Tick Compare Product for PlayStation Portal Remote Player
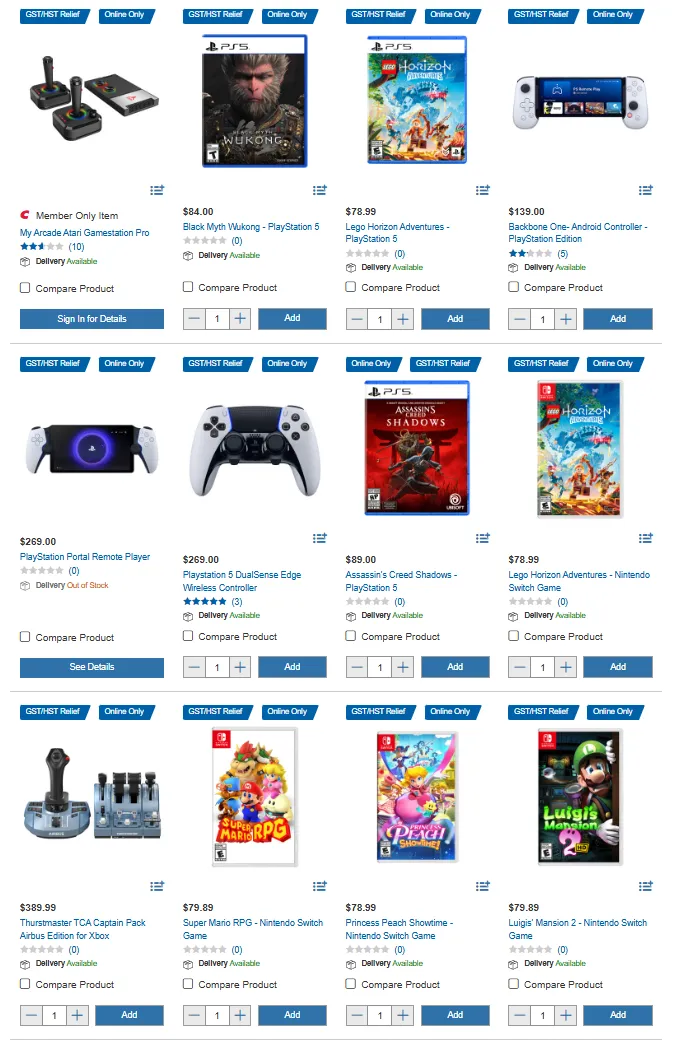The width and height of the screenshot is (680, 1042). [x=25, y=637]
